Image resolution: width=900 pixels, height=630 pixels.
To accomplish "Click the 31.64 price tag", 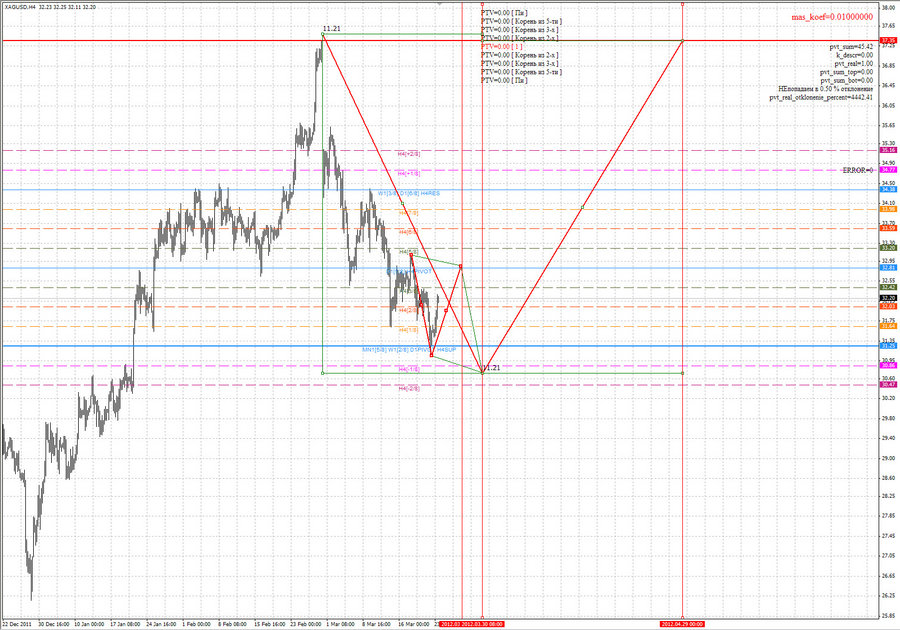I will pos(889,326).
